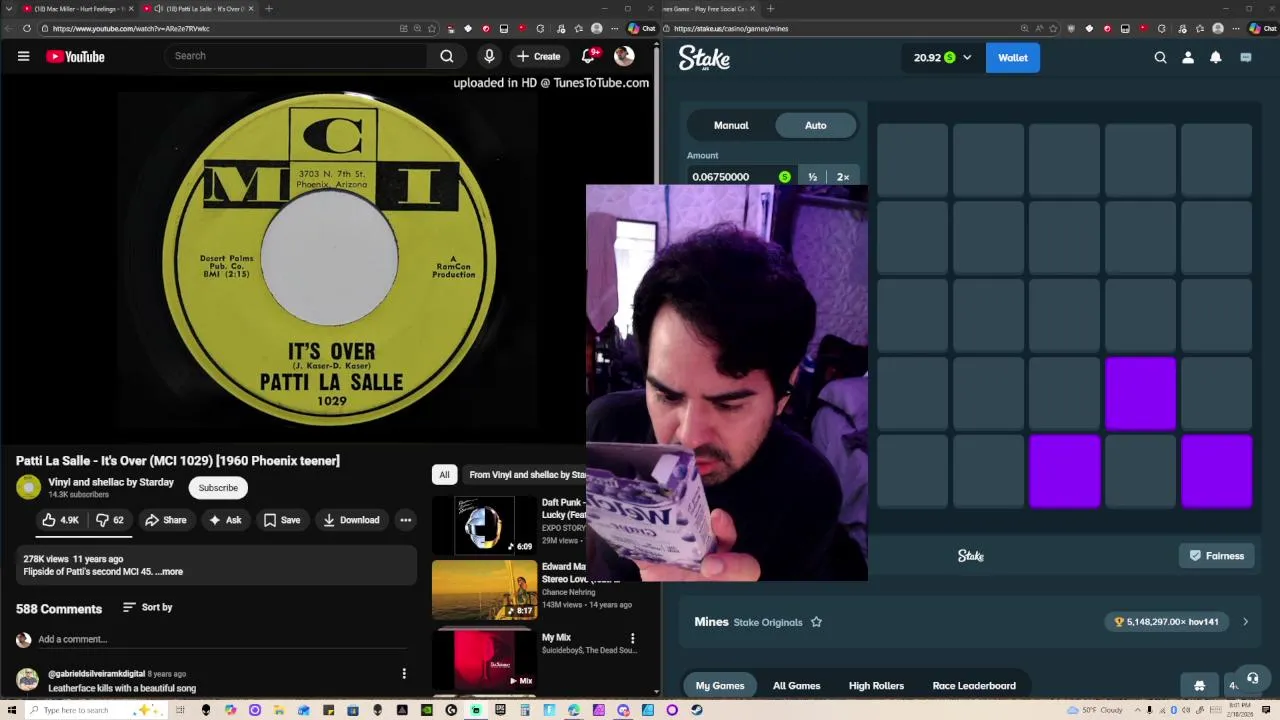Select the All filter chip
The height and width of the screenshot is (720, 1280).
point(444,475)
